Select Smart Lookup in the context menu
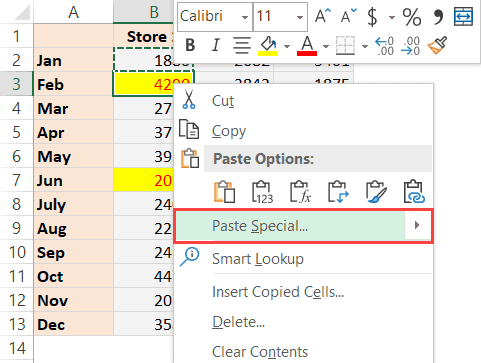Image resolution: width=481 pixels, height=363 pixels. [258, 259]
